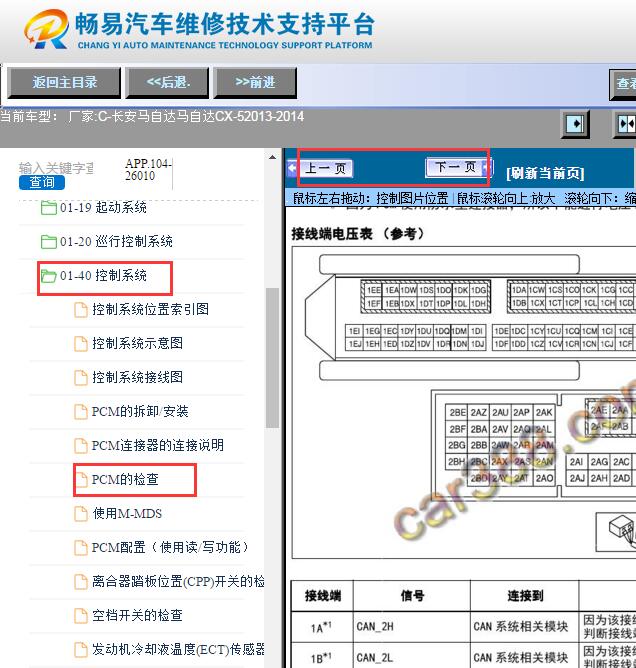Screen dimensions: 636x668
Task: Click page icon beside PCM连接器的连接说明
Action: pos(81,446)
